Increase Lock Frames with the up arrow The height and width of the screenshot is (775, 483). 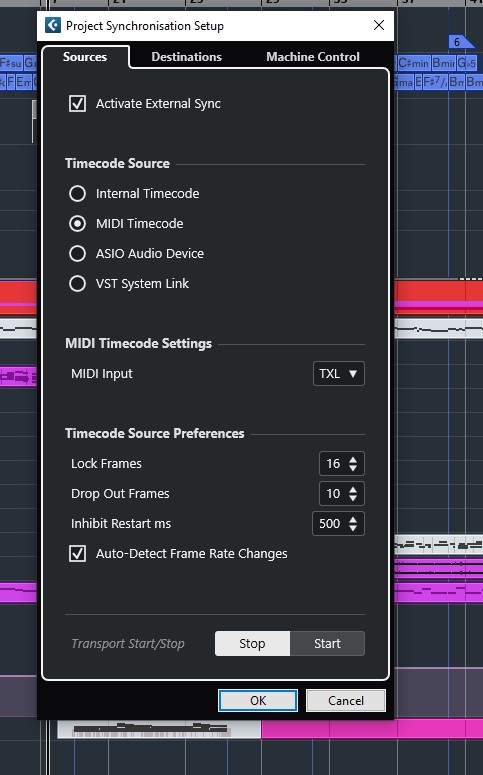(x=353, y=459)
